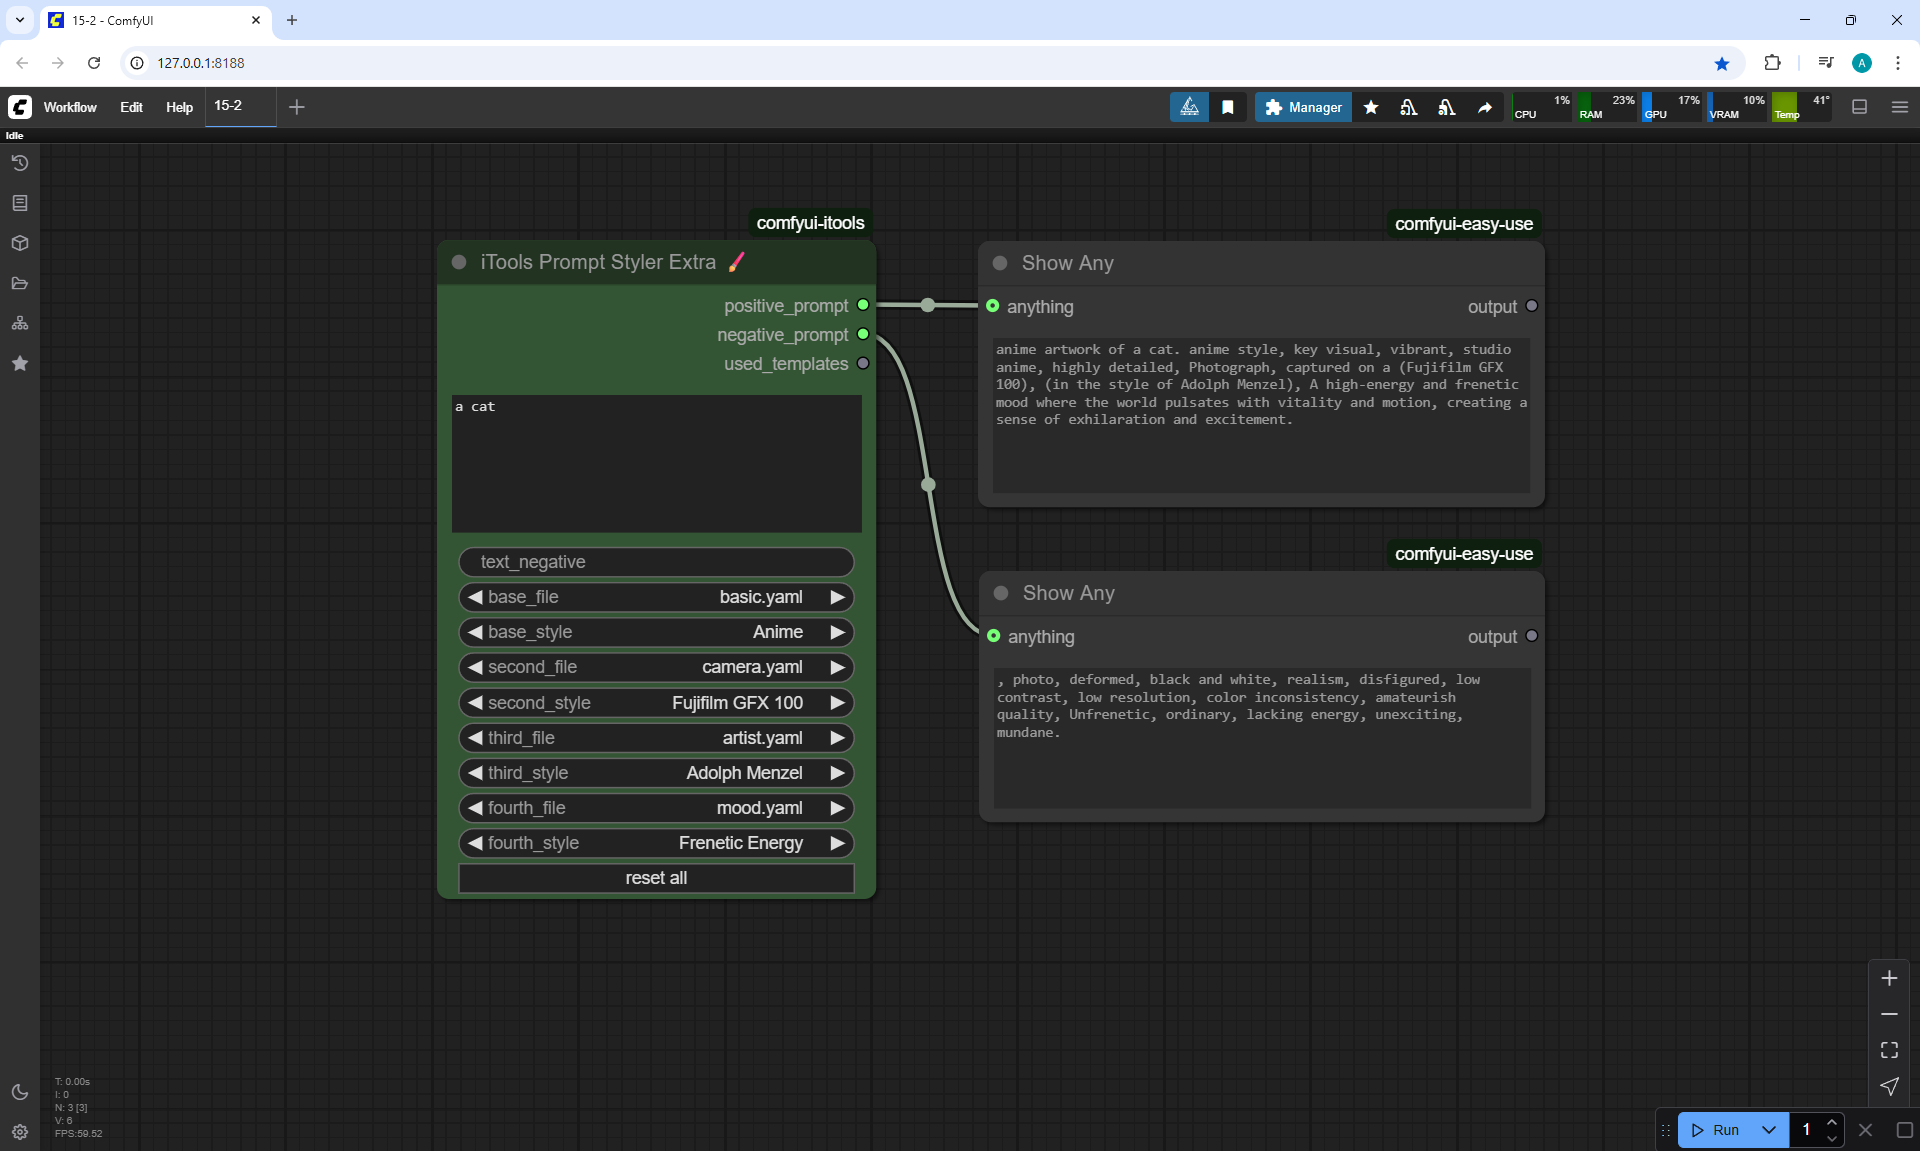Open the node library cube icon
Screen dimensions: 1920x1151
[x=19, y=243]
